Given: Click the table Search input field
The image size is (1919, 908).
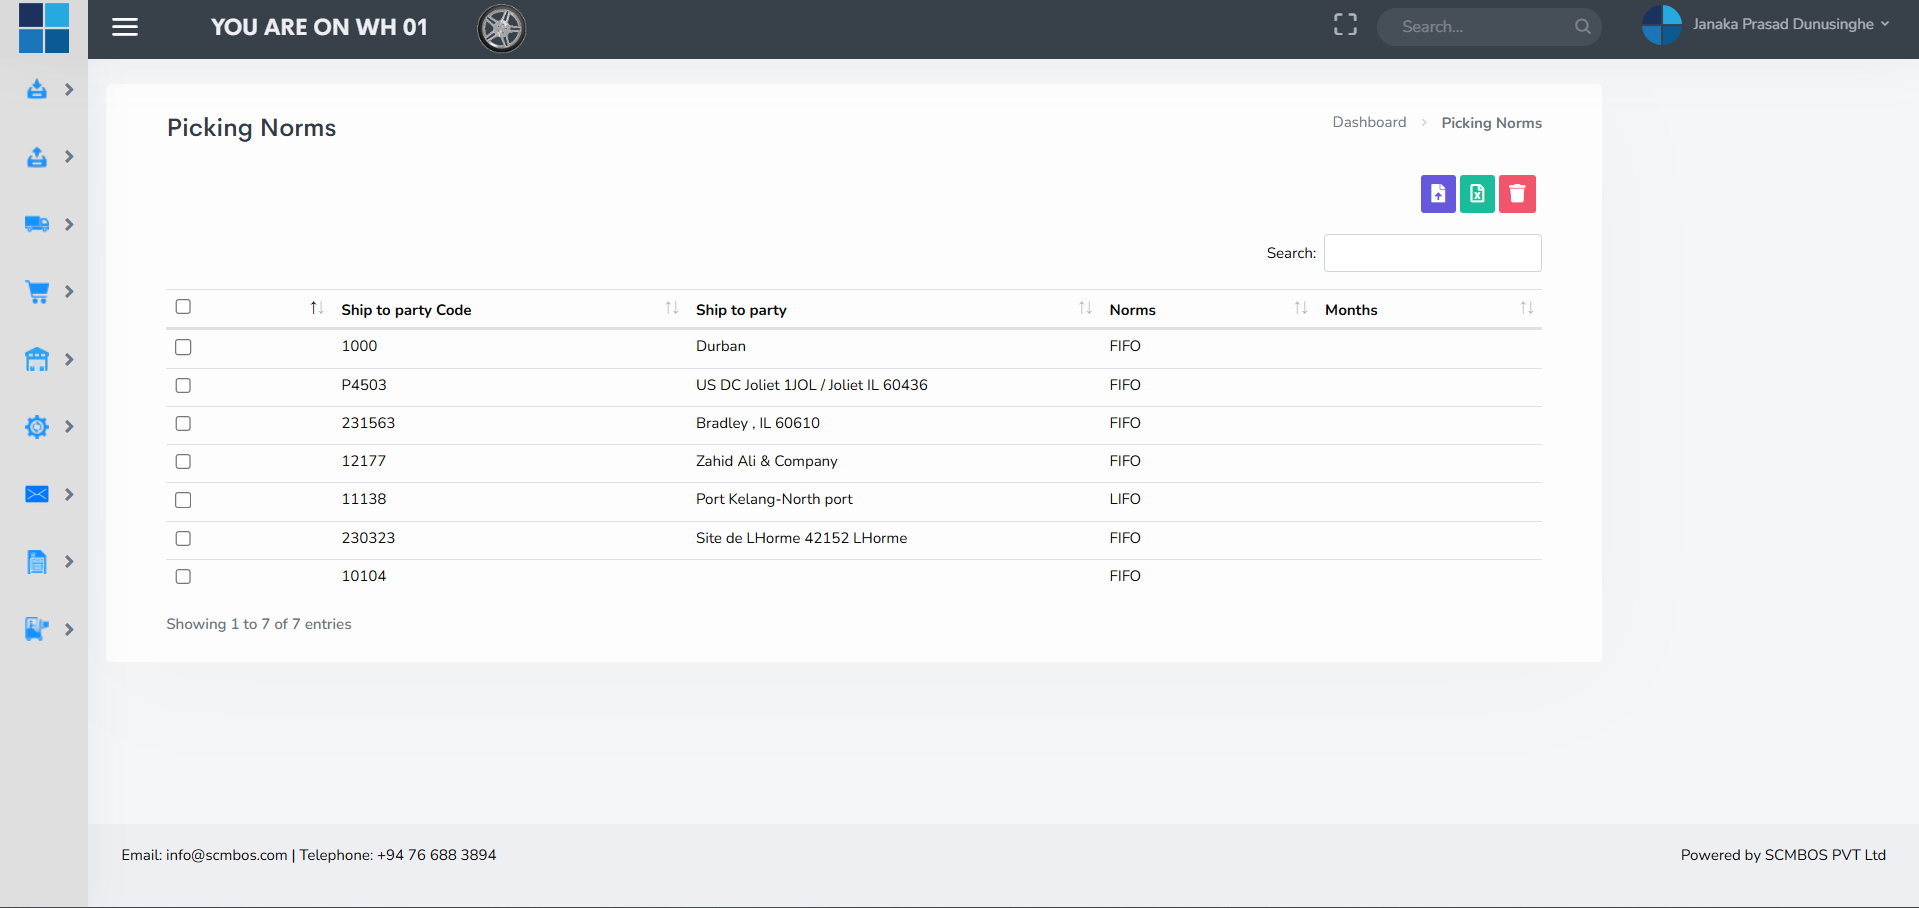Looking at the screenshot, I should [x=1432, y=253].
